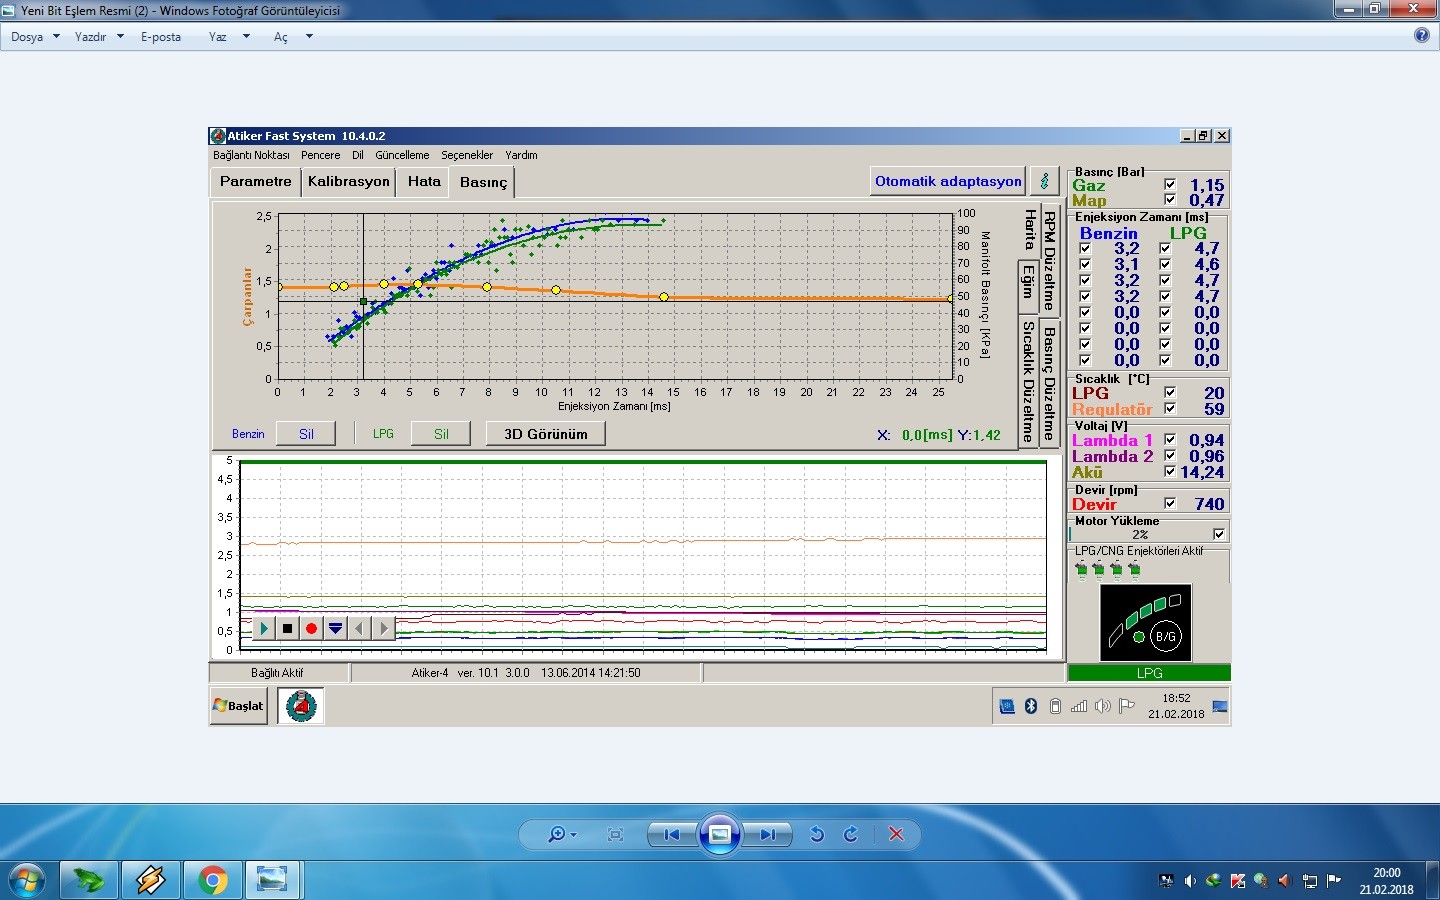Open the 3D Görünüm view
Screen dimensions: 1440x900
545,434
